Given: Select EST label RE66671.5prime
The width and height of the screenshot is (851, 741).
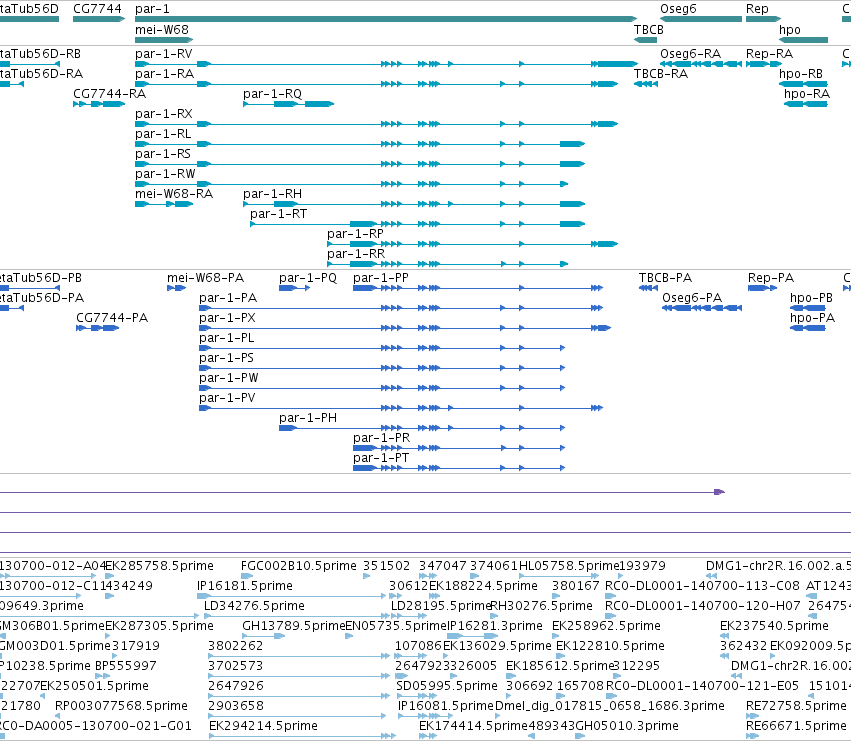Looking at the screenshot, I should [x=796, y=726].
